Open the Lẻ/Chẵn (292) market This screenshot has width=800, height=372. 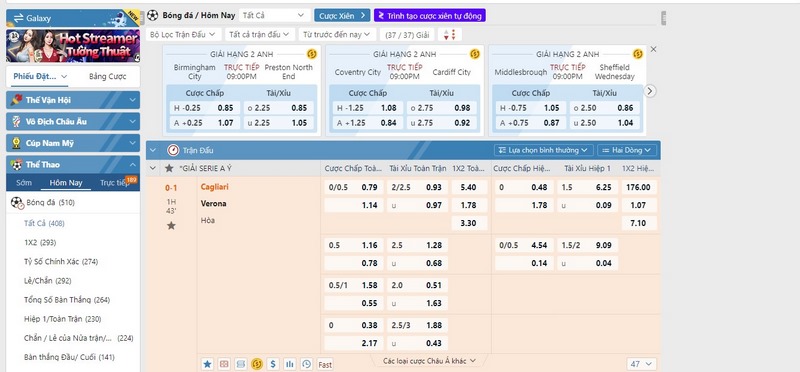[47, 281]
